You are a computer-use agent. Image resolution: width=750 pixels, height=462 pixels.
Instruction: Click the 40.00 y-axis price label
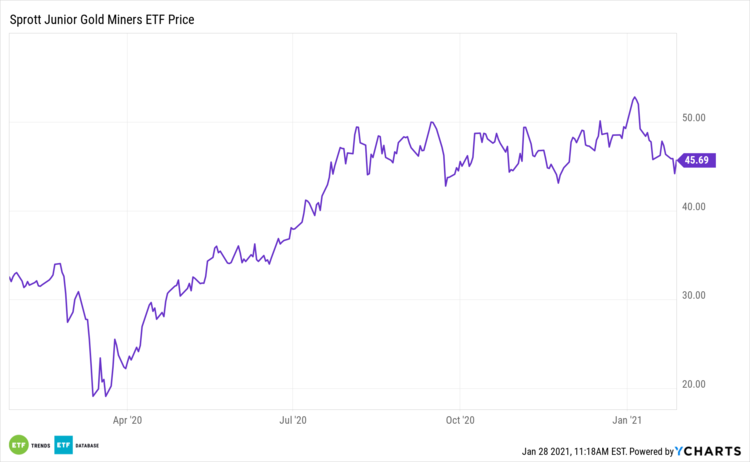pos(693,207)
